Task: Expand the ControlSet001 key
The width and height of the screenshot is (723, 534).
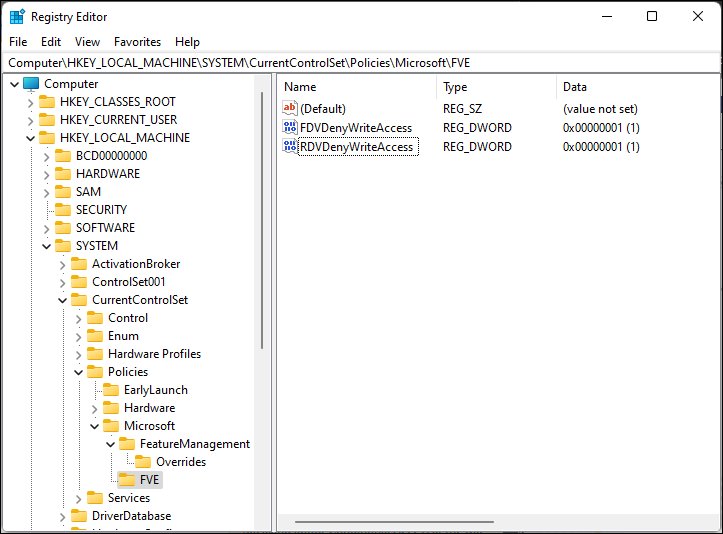Action: click(63, 282)
